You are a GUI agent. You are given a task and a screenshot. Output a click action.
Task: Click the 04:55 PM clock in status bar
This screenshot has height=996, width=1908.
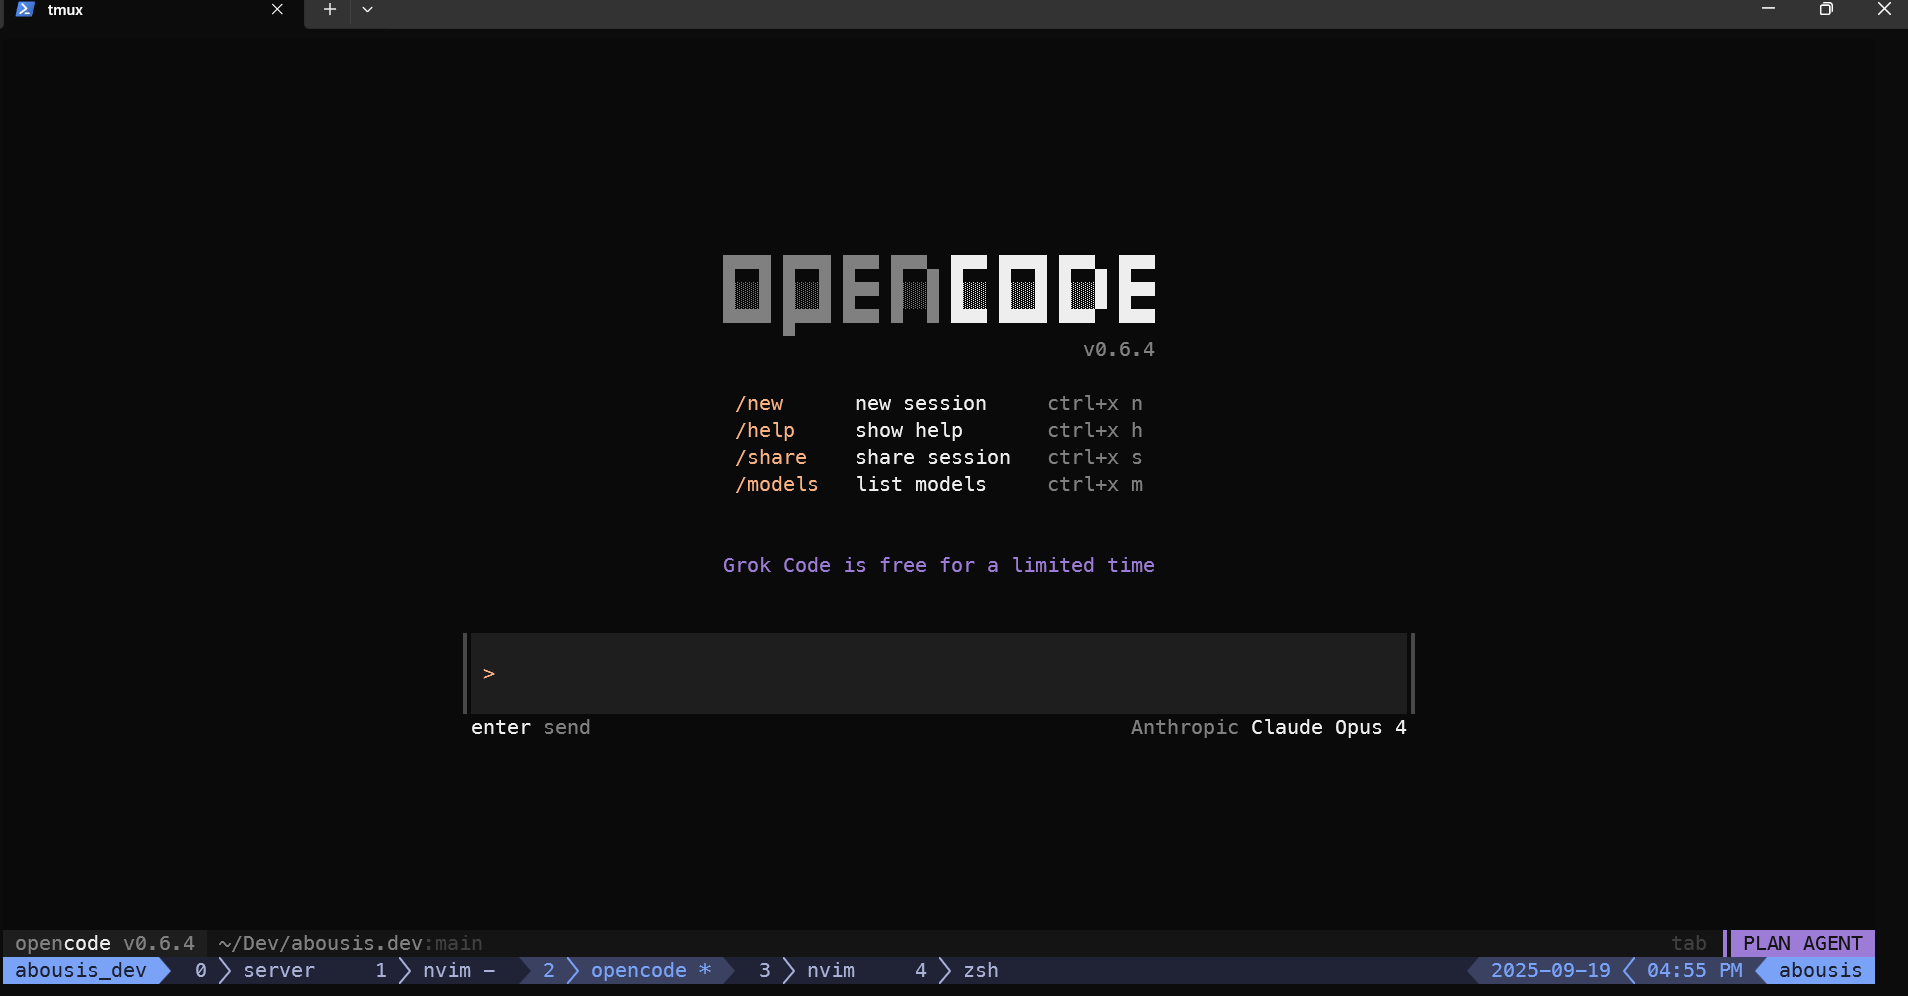coord(1694,971)
